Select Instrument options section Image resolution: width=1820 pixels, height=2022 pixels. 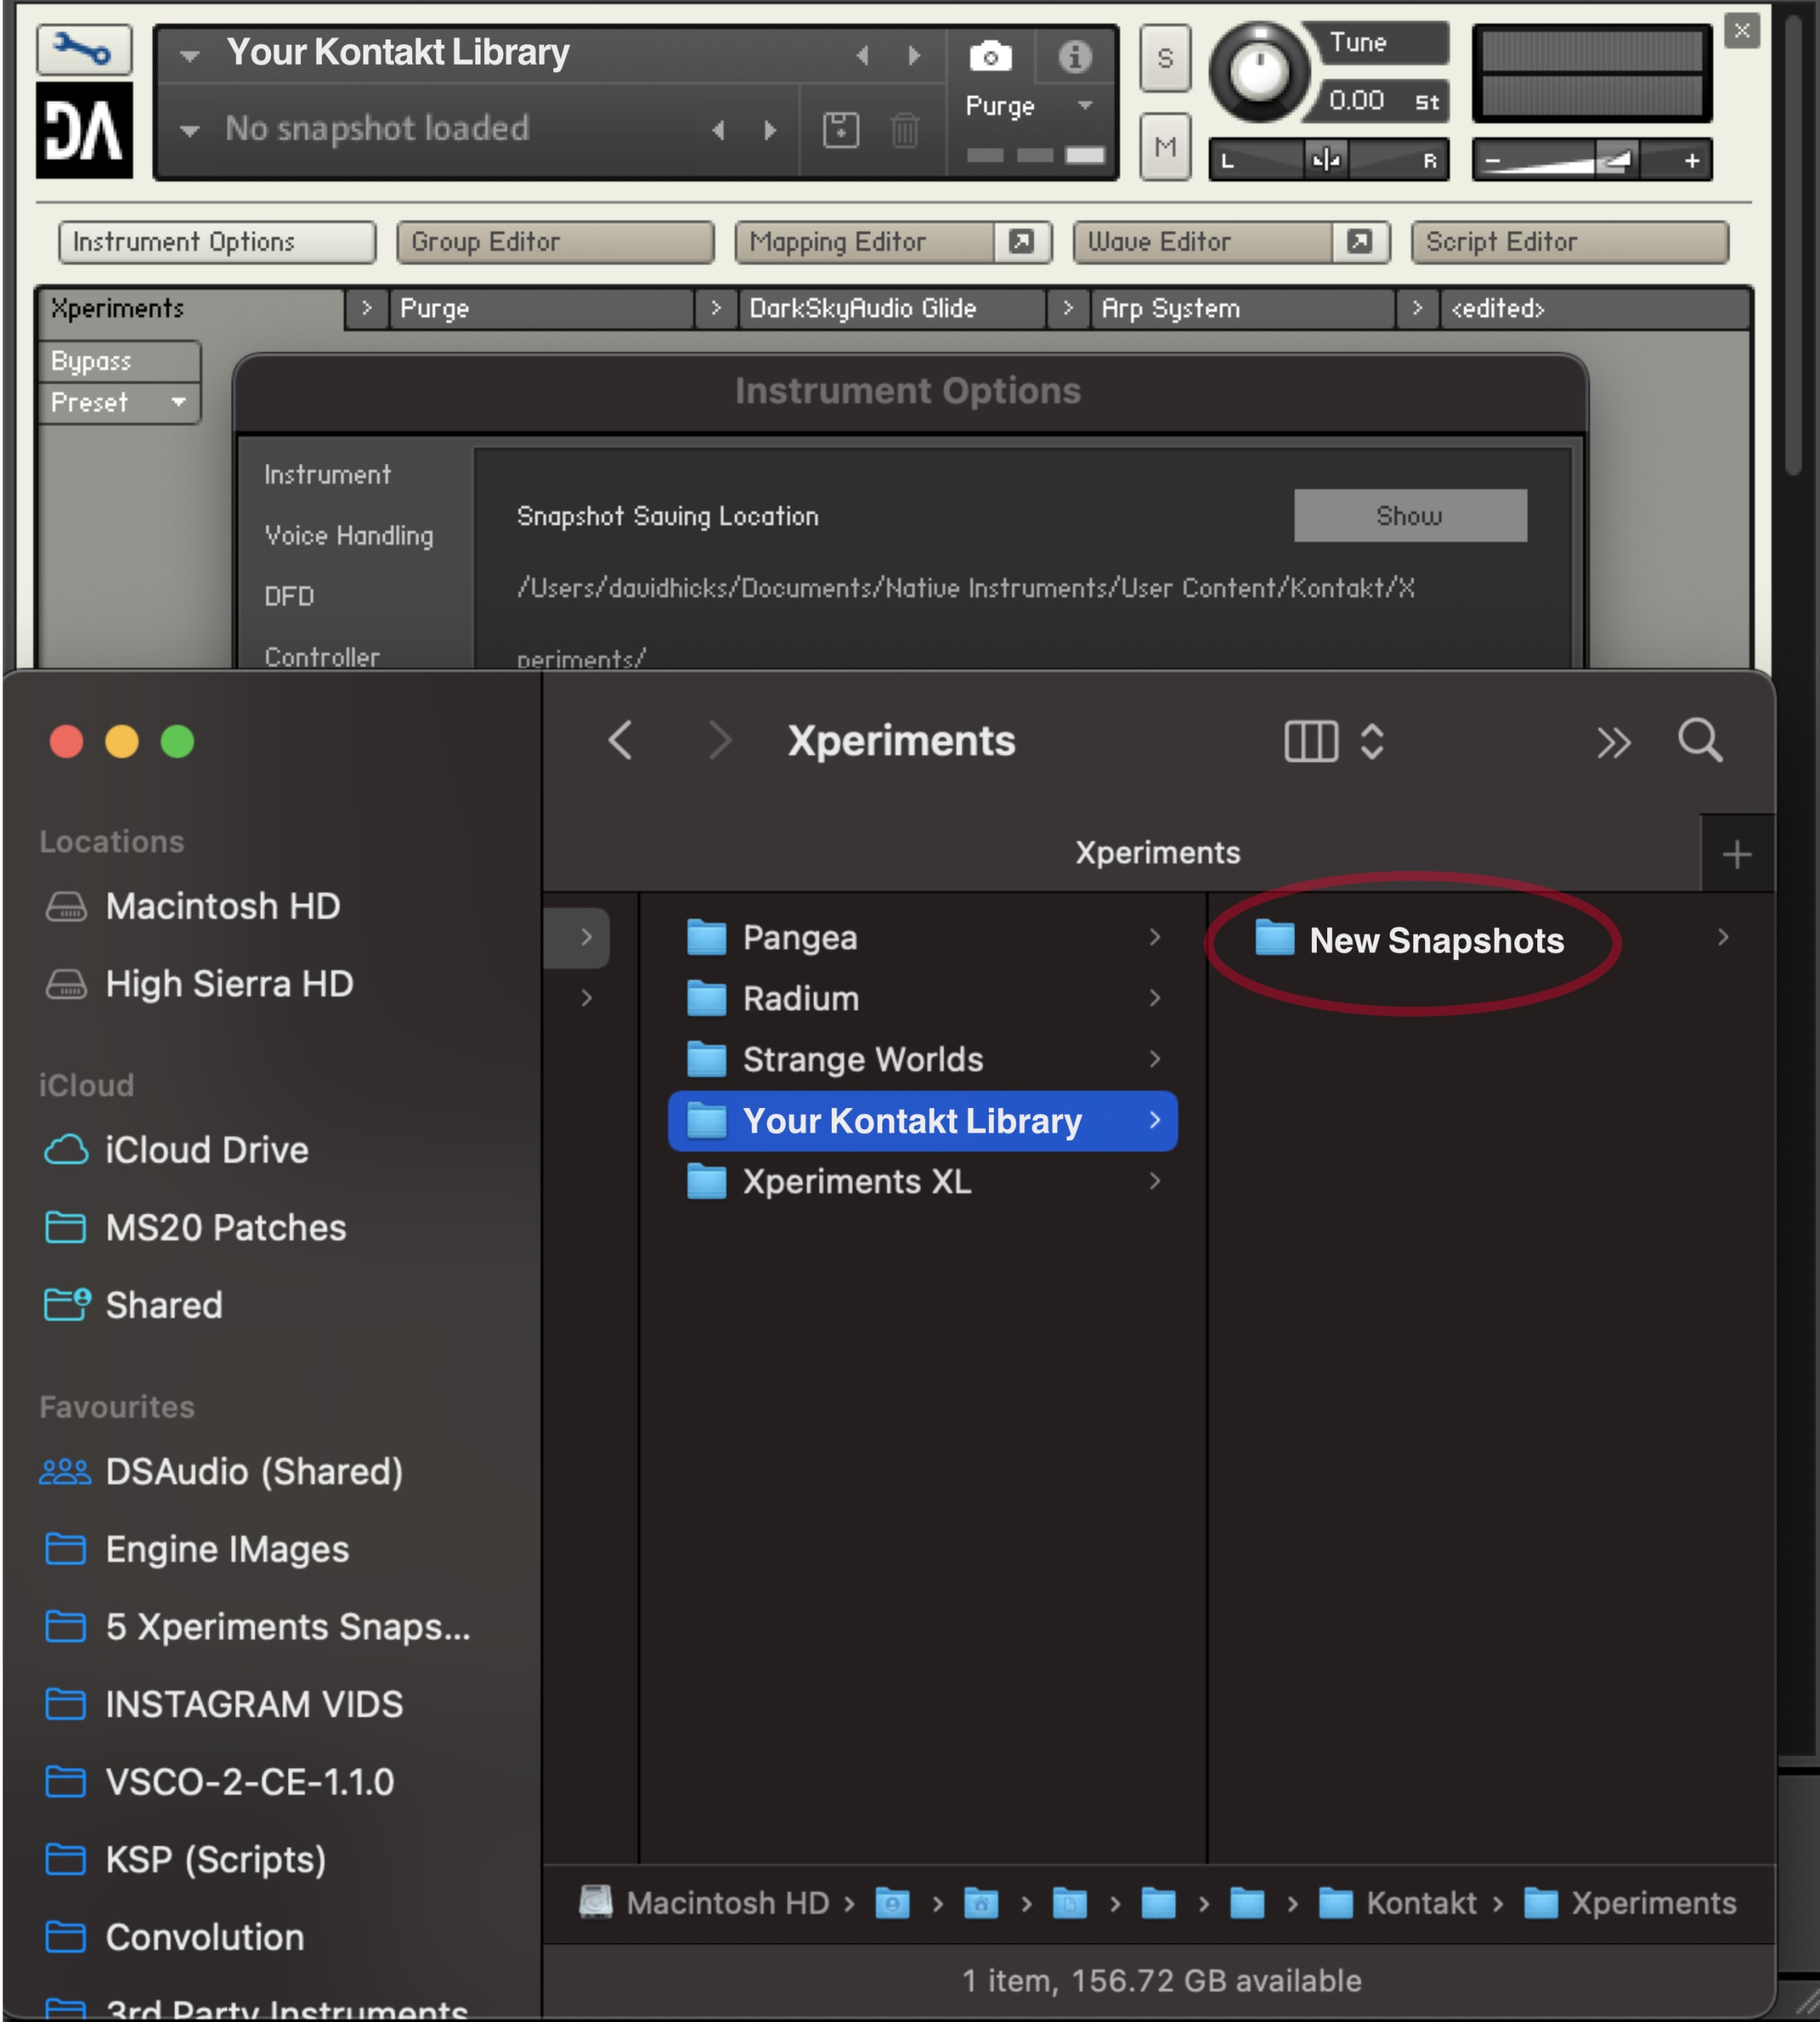[327, 475]
